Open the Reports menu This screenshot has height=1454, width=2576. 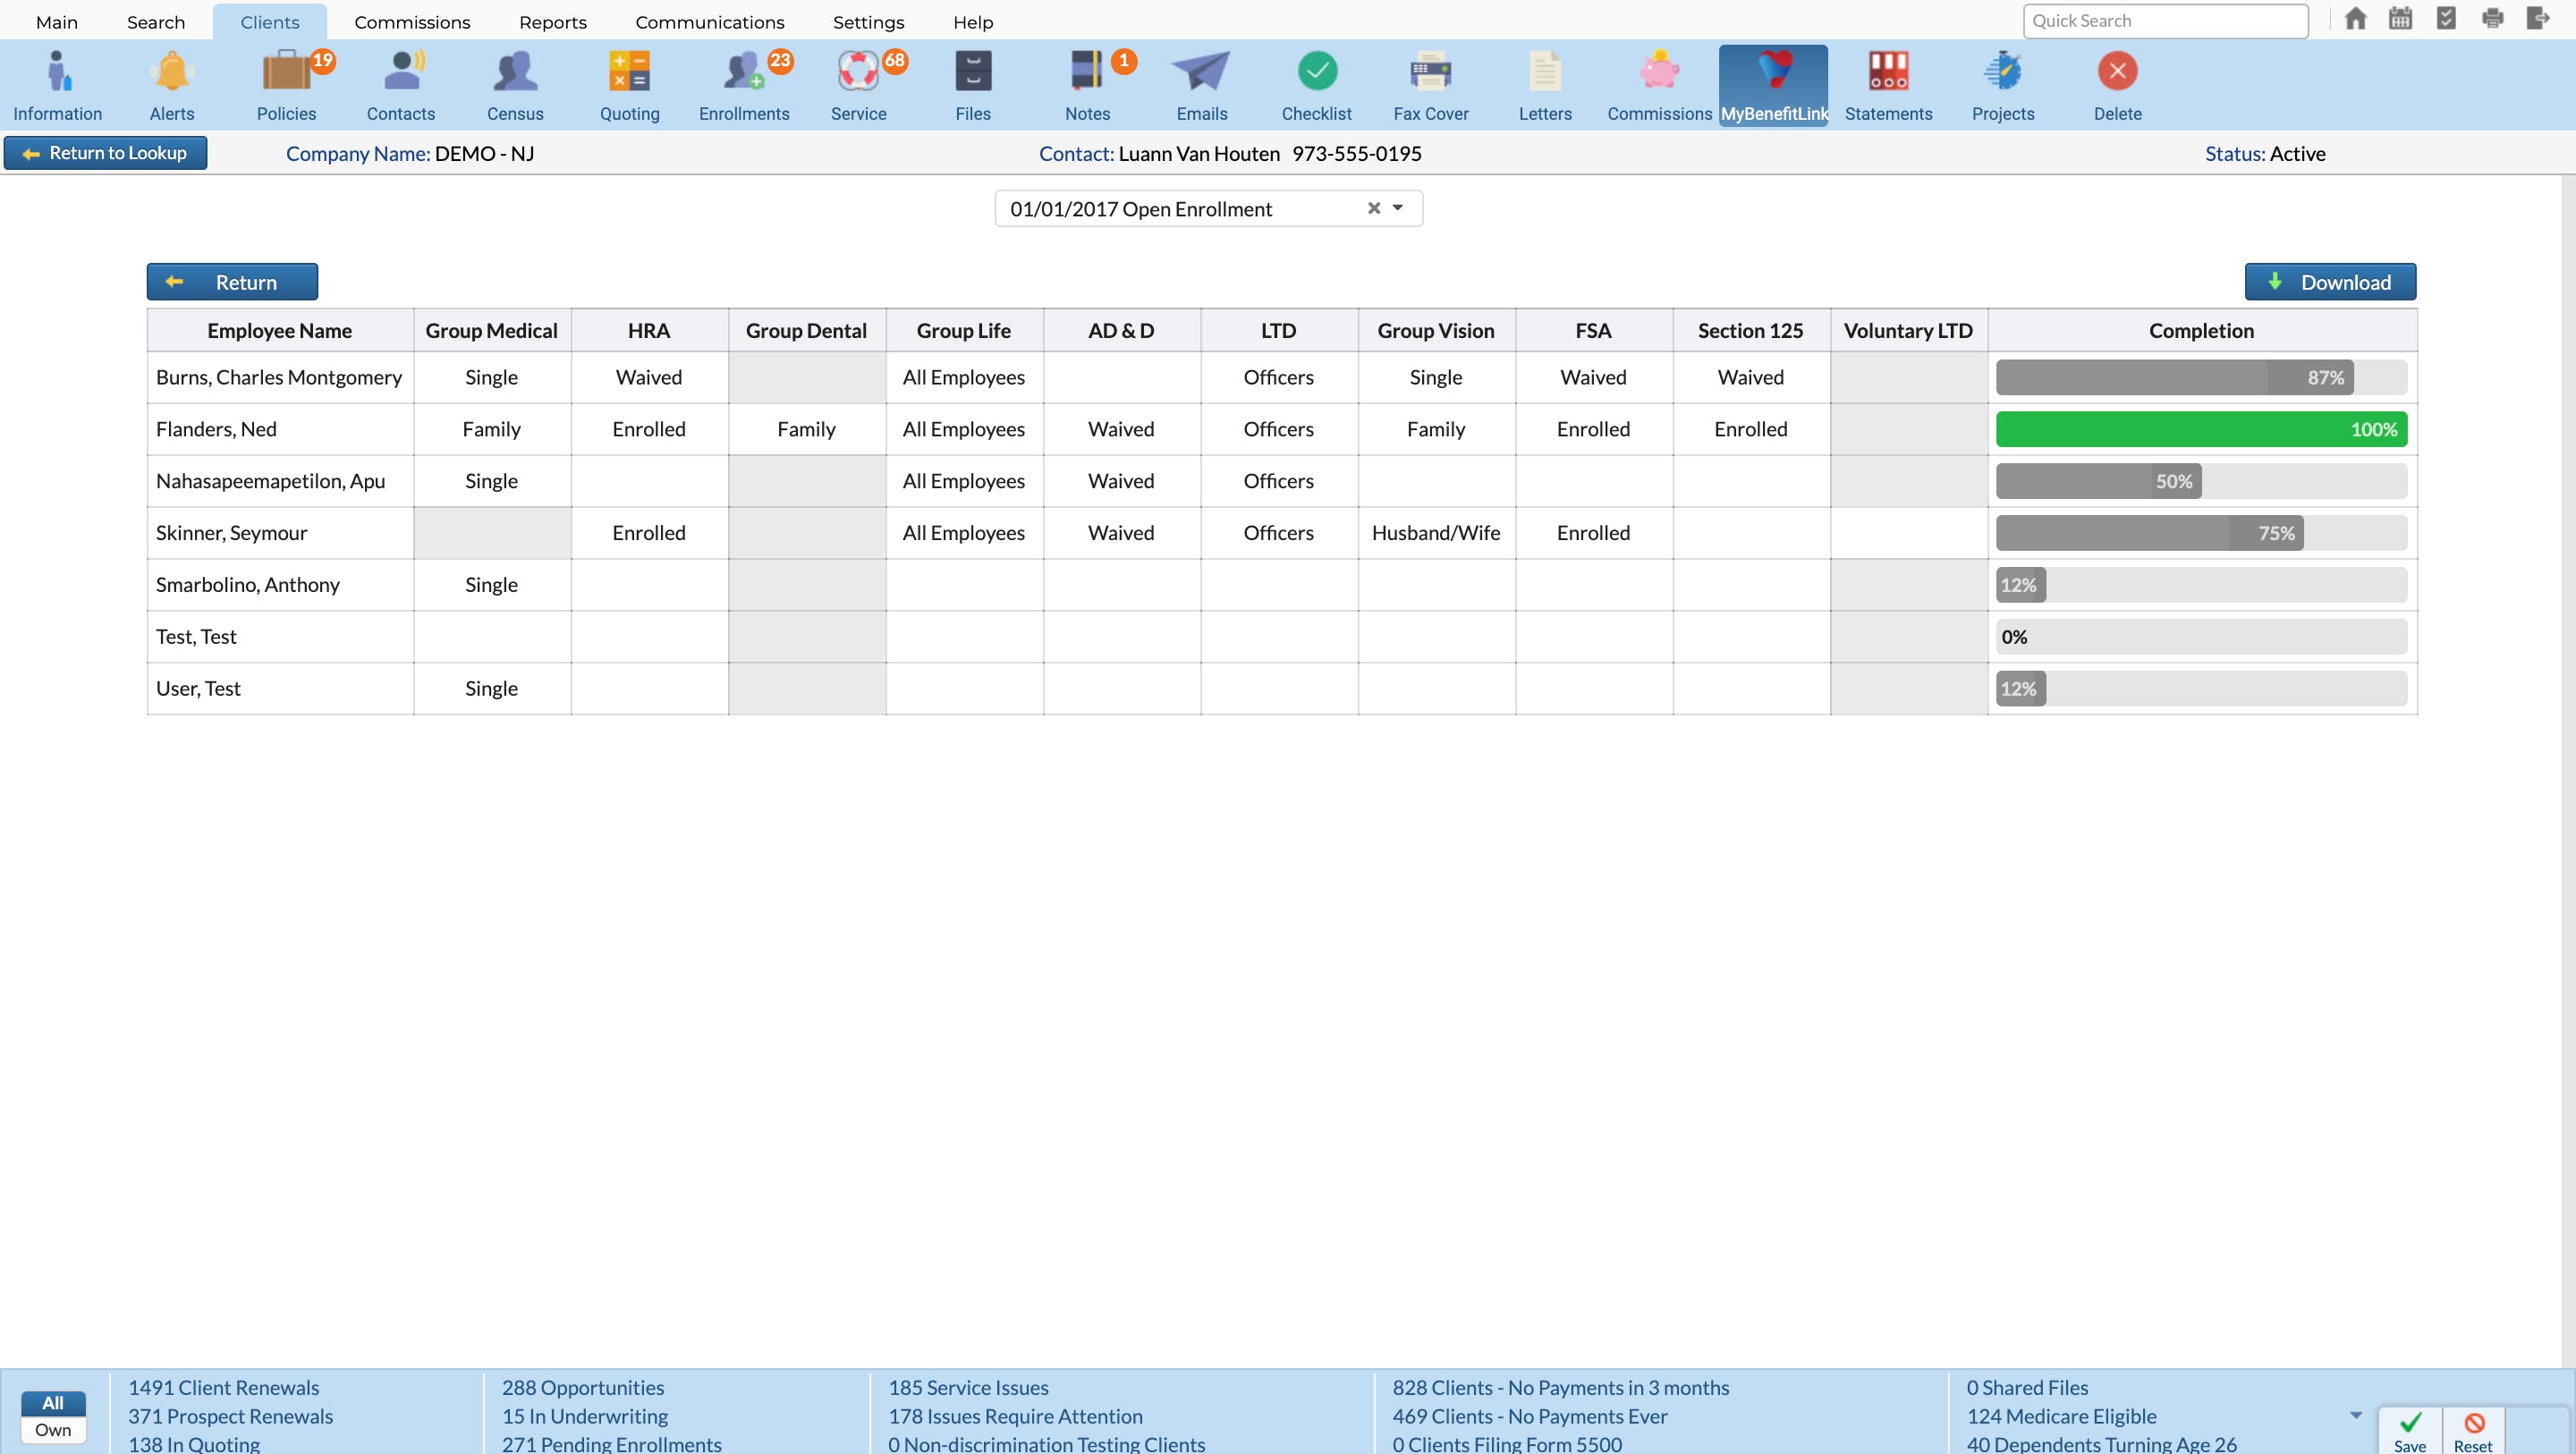point(552,22)
